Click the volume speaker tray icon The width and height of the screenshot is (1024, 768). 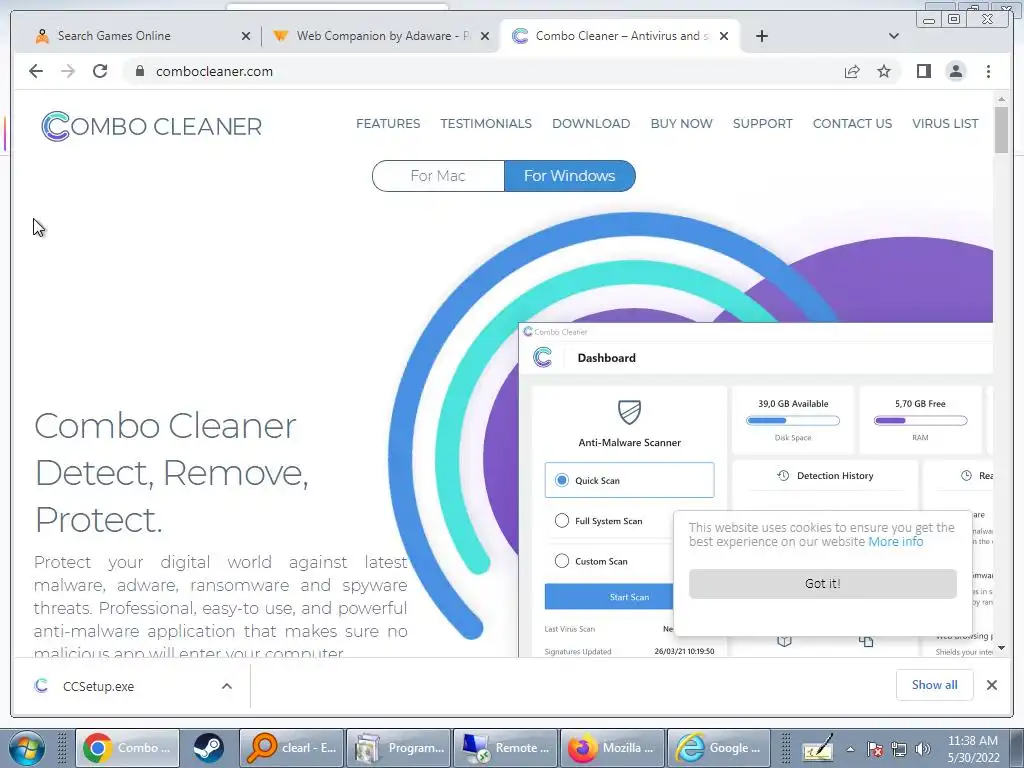point(923,749)
